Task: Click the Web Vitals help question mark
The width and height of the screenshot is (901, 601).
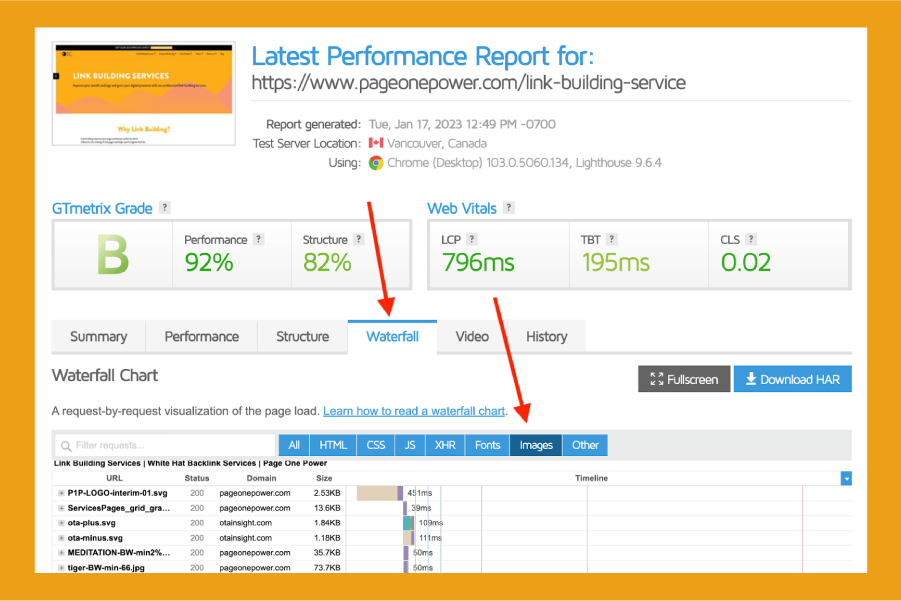Action: click(509, 208)
